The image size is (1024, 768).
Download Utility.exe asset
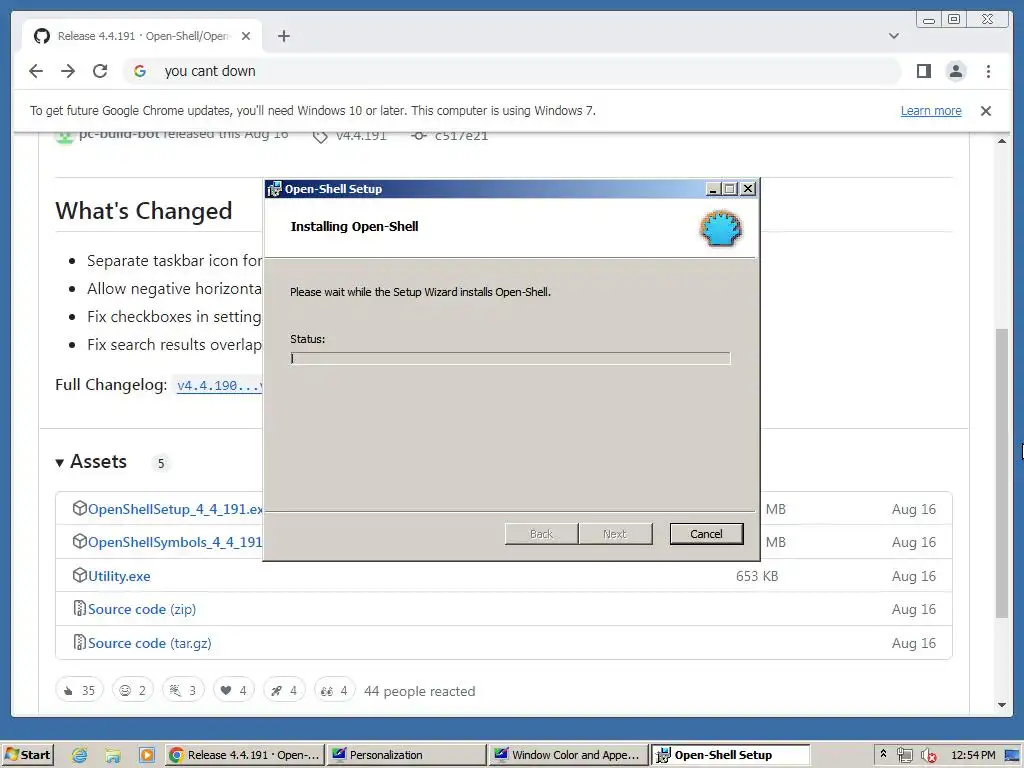pyautogui.click(x=119, y=576)
